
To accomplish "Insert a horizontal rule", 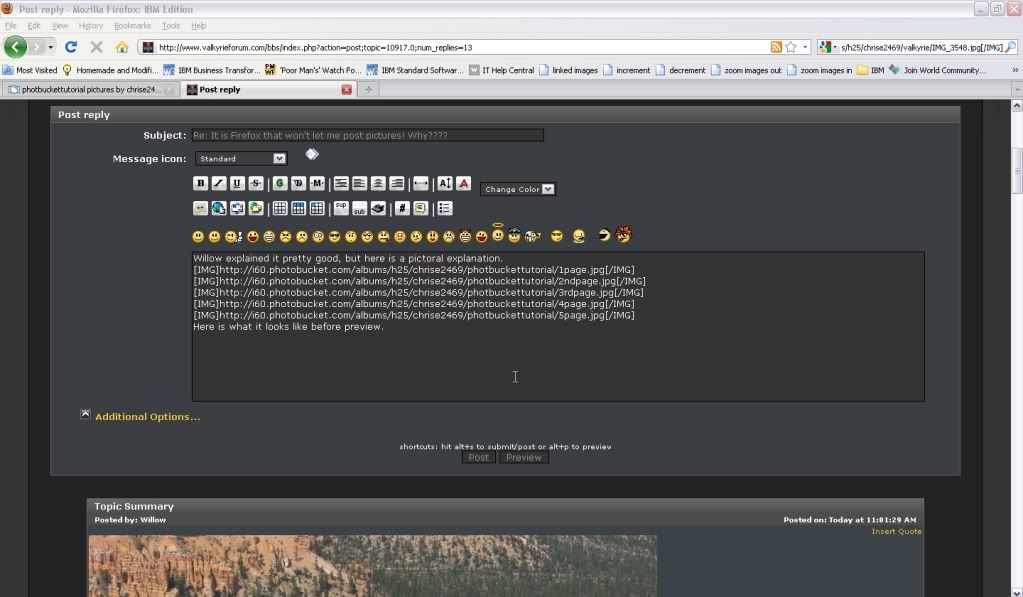I will pyautogui.click(x=421, y=184).
